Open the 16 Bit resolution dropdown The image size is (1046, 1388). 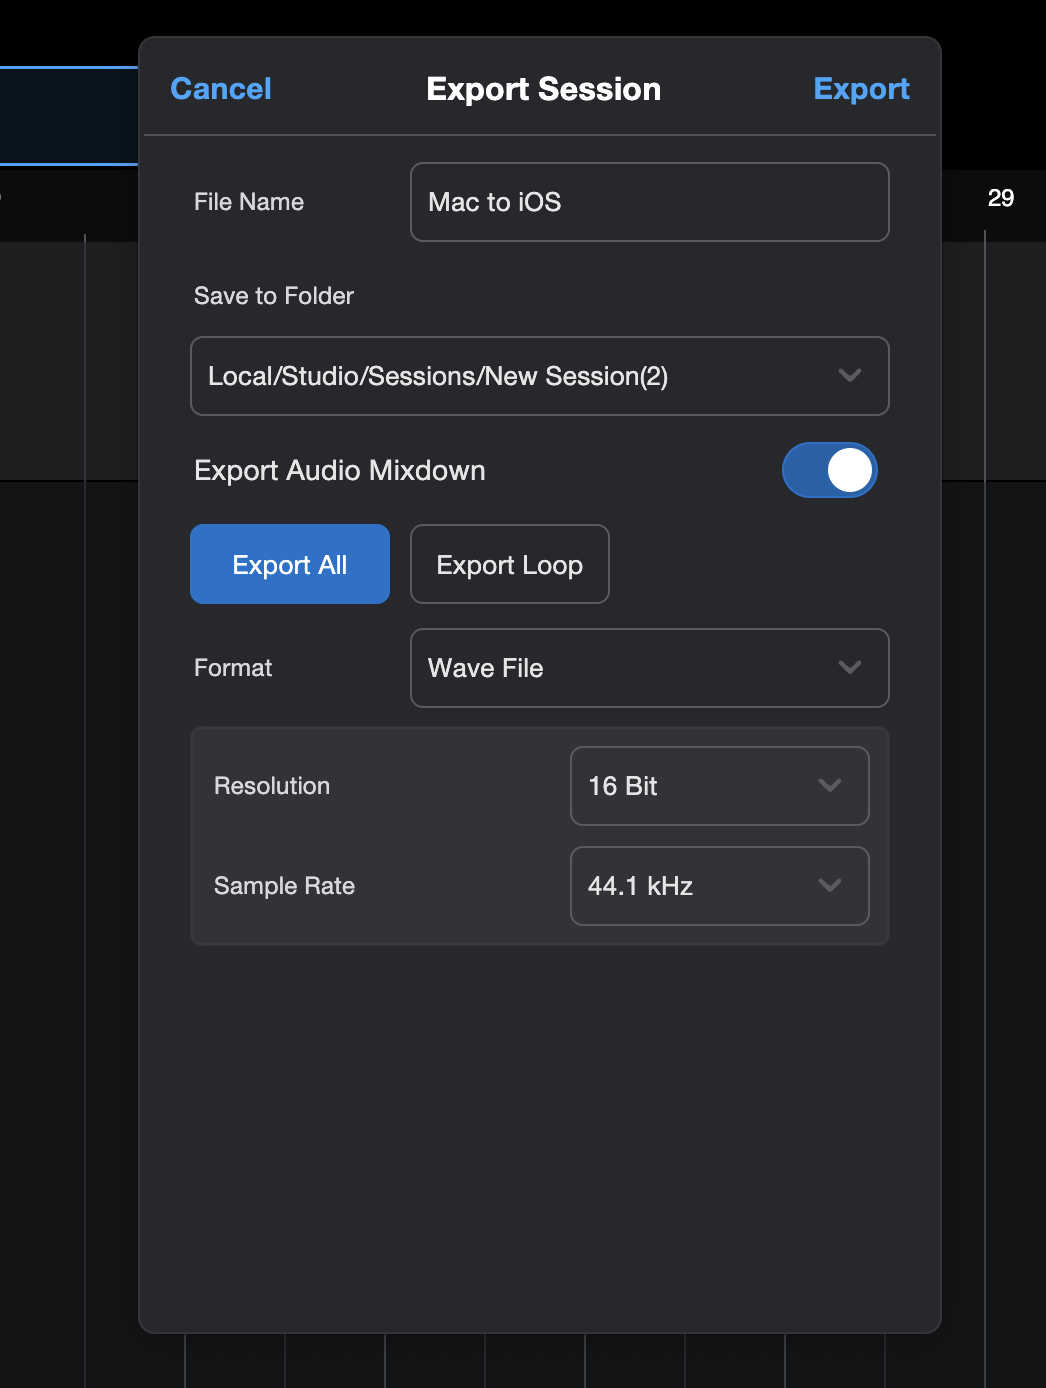pos(720,786)
